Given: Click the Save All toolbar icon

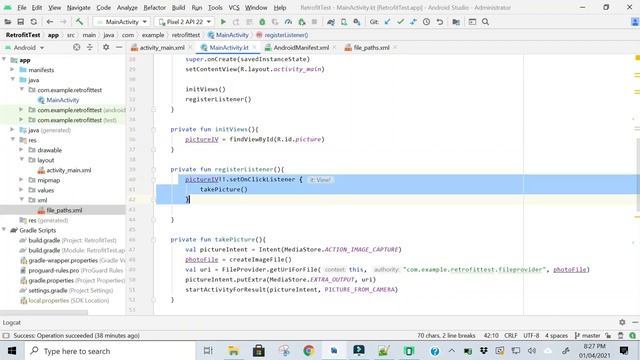Looking at the screenshot, I should 20,22.
